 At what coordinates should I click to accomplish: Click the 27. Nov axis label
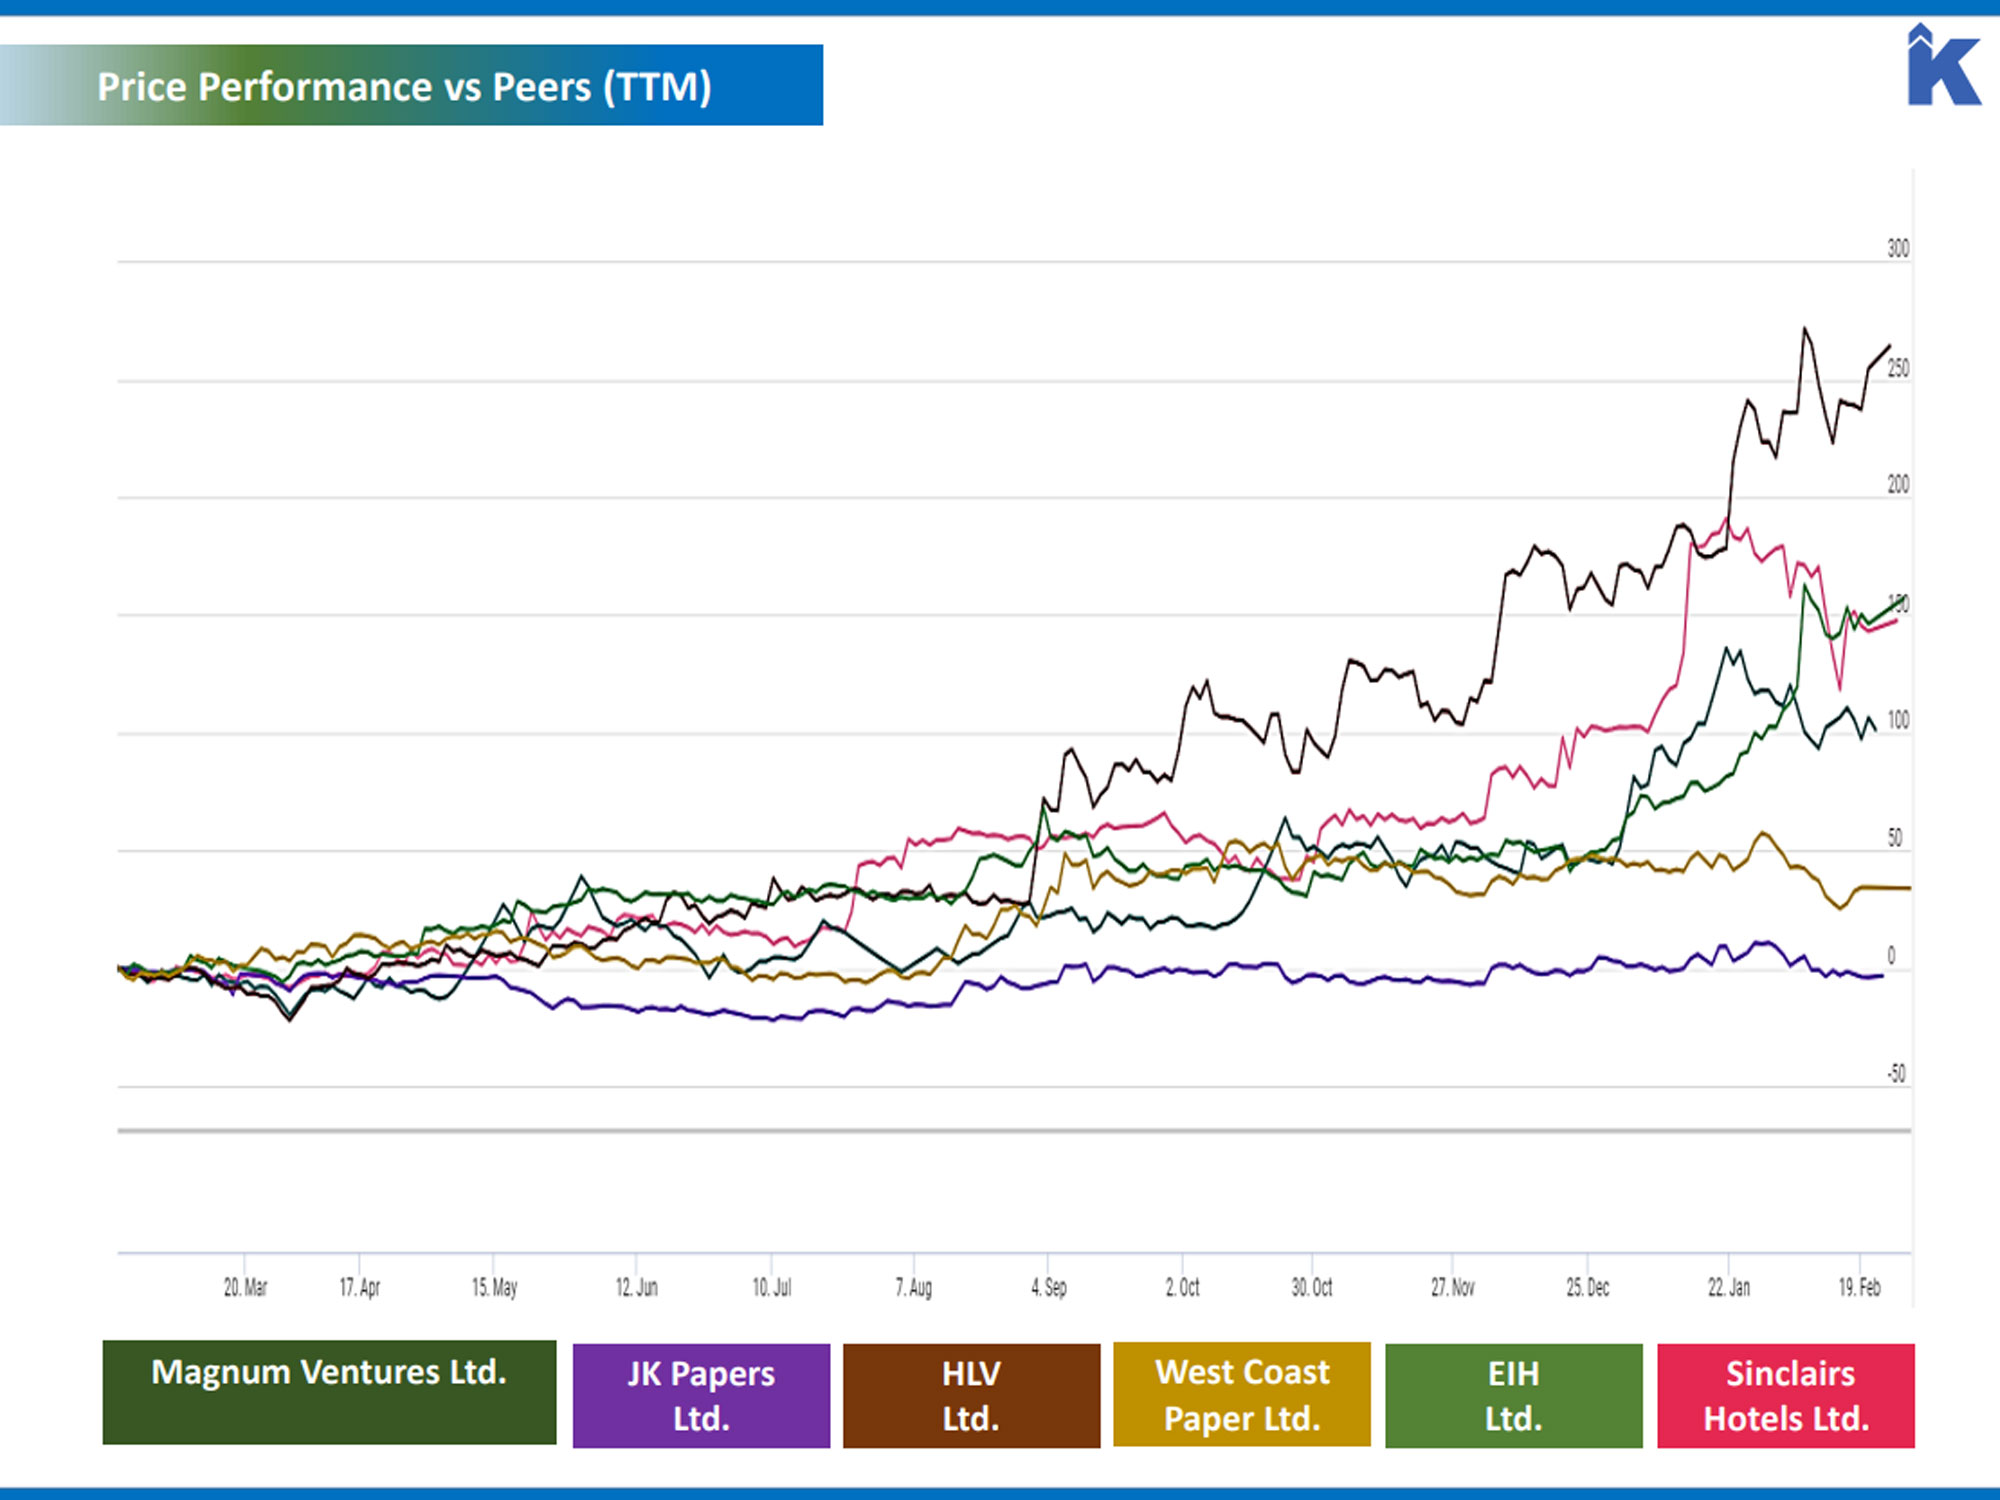[x=1452, y=1287]
